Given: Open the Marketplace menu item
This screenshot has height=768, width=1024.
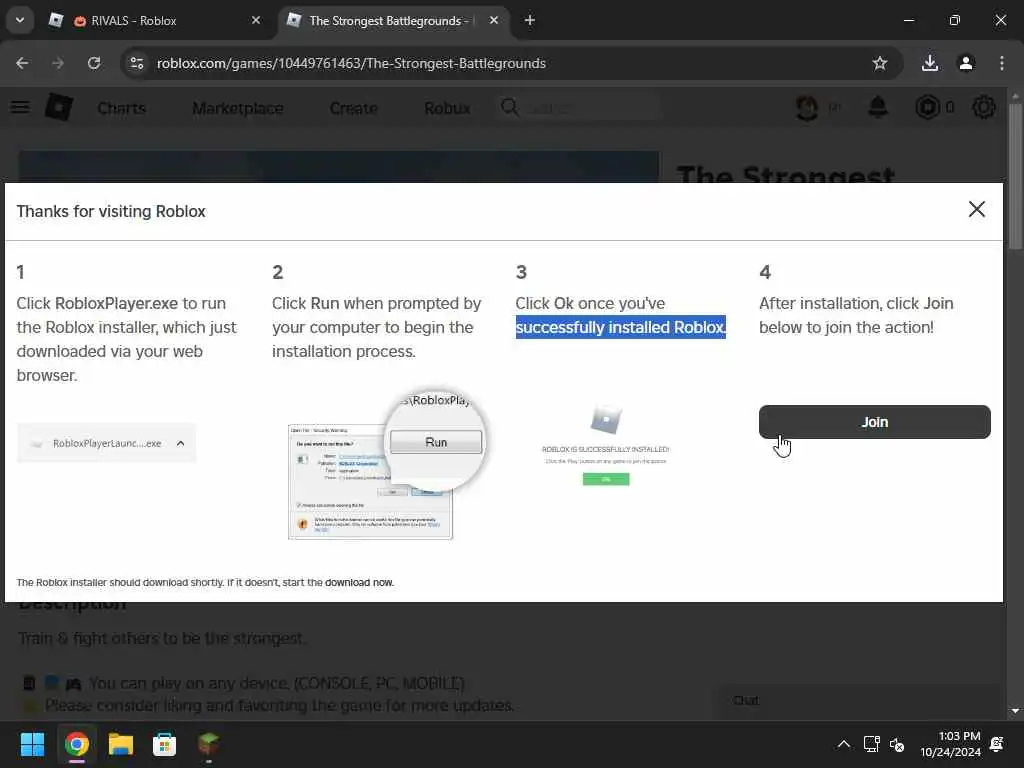Looking at the screenshot, I should (x=238, y=108).
